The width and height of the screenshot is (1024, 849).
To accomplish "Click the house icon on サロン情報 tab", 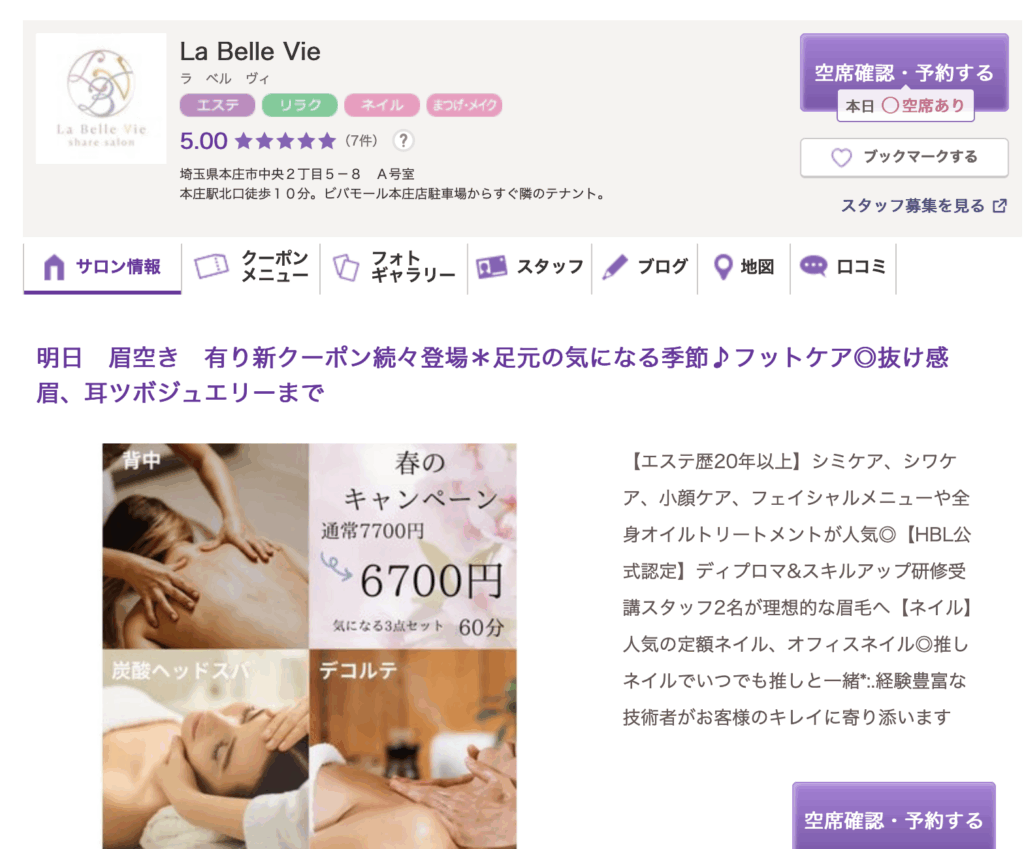I will pyautogui.click(x=54, y=267).
